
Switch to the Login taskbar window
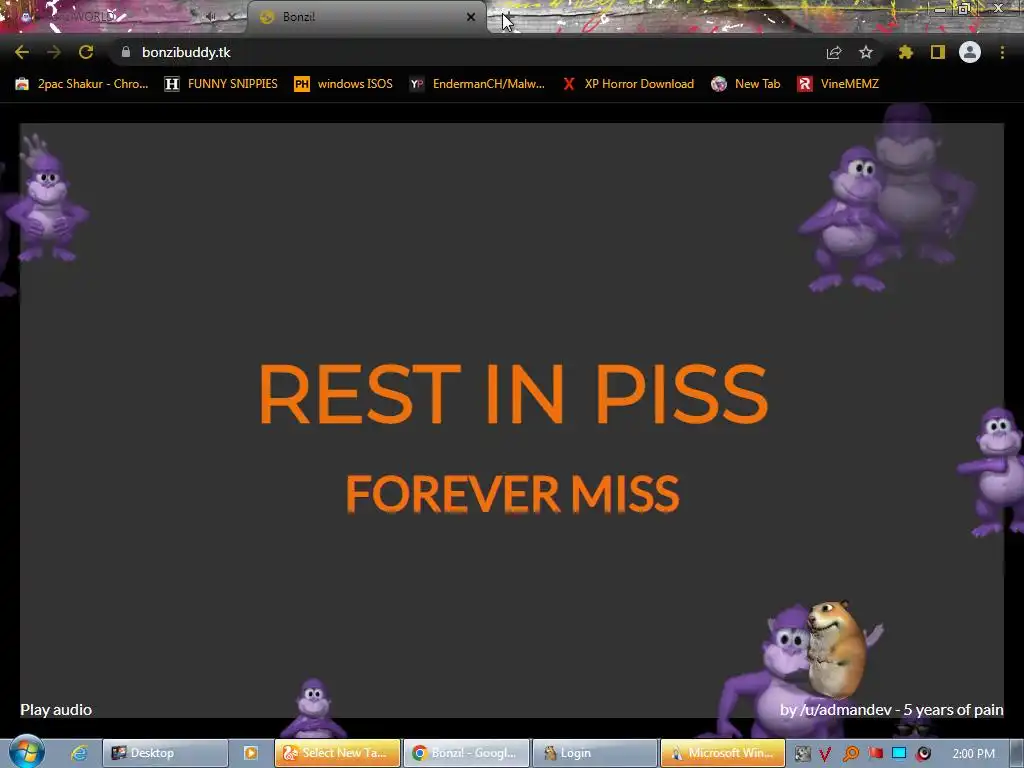[x=595, y=753]
